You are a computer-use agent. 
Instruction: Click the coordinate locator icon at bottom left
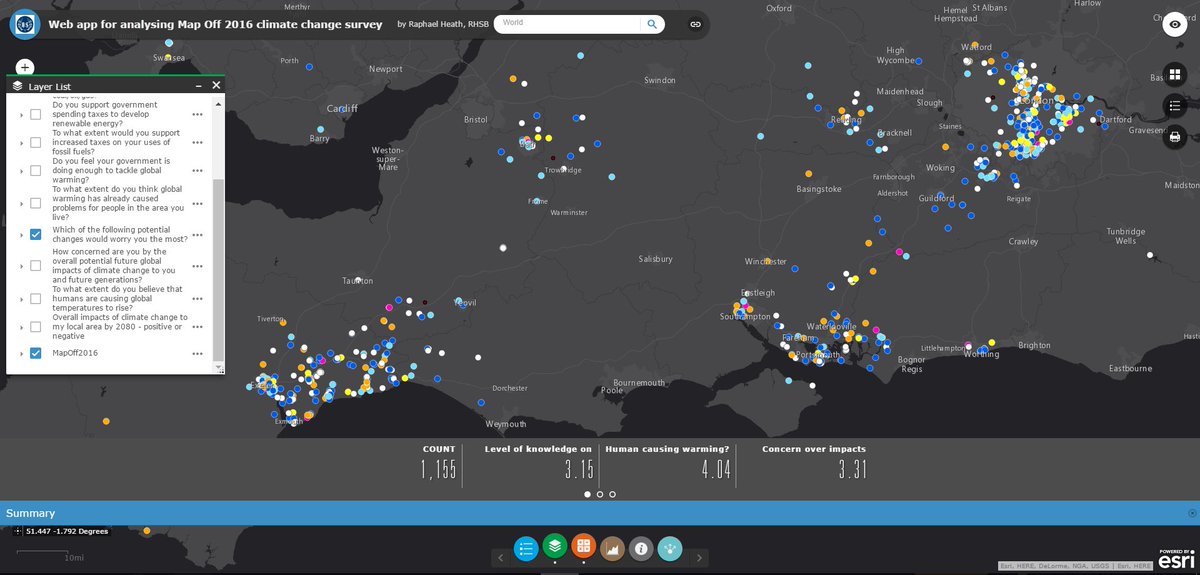click(x=18, y=531)
